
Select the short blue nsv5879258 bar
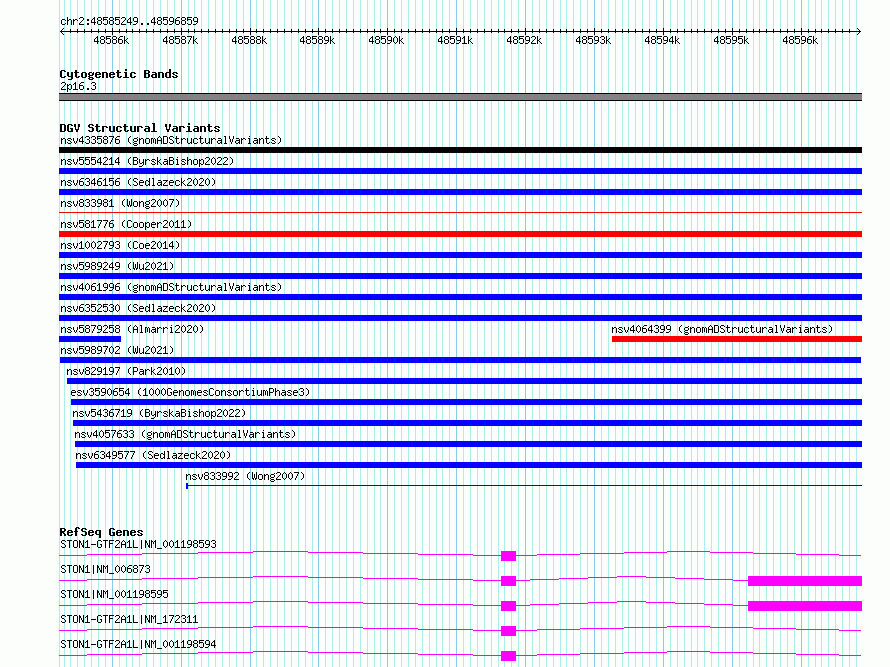[x=90, y=339]
